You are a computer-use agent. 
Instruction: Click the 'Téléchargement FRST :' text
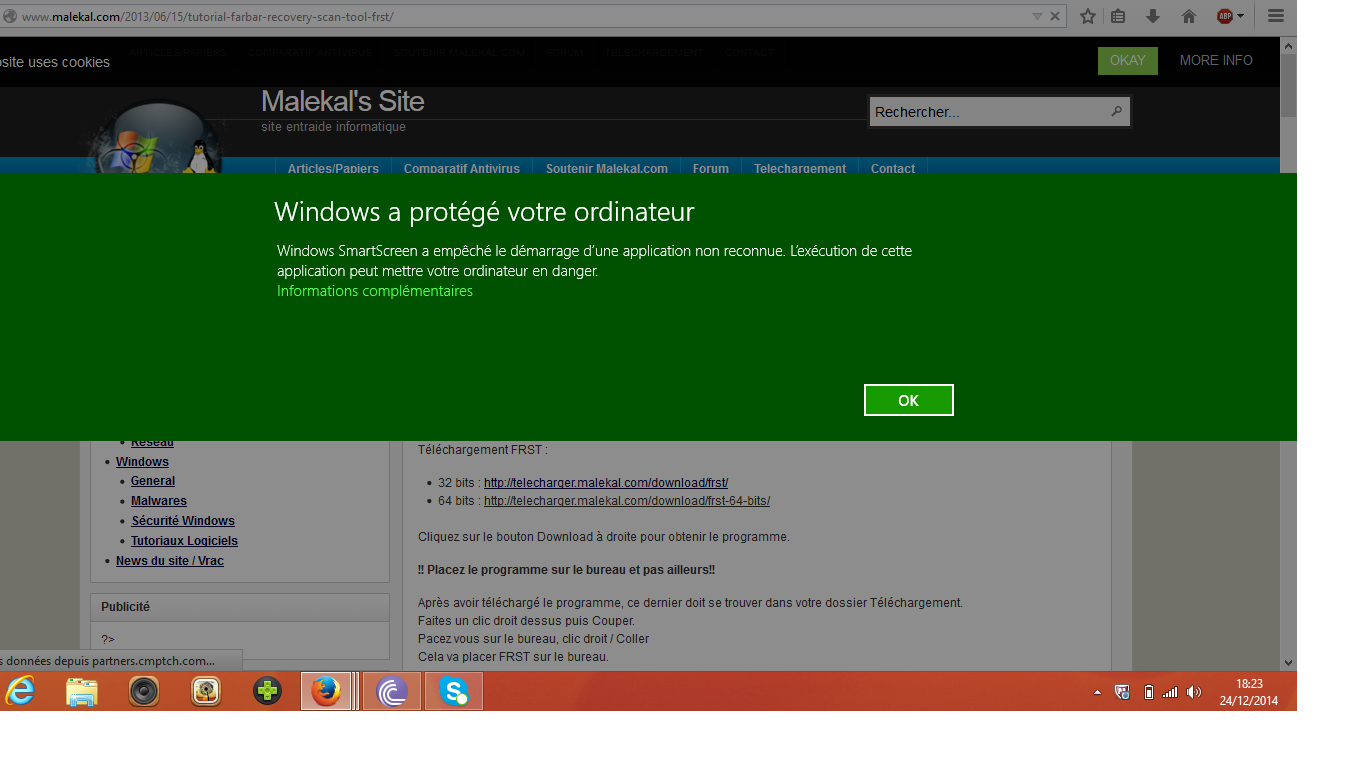click(483, 450)
